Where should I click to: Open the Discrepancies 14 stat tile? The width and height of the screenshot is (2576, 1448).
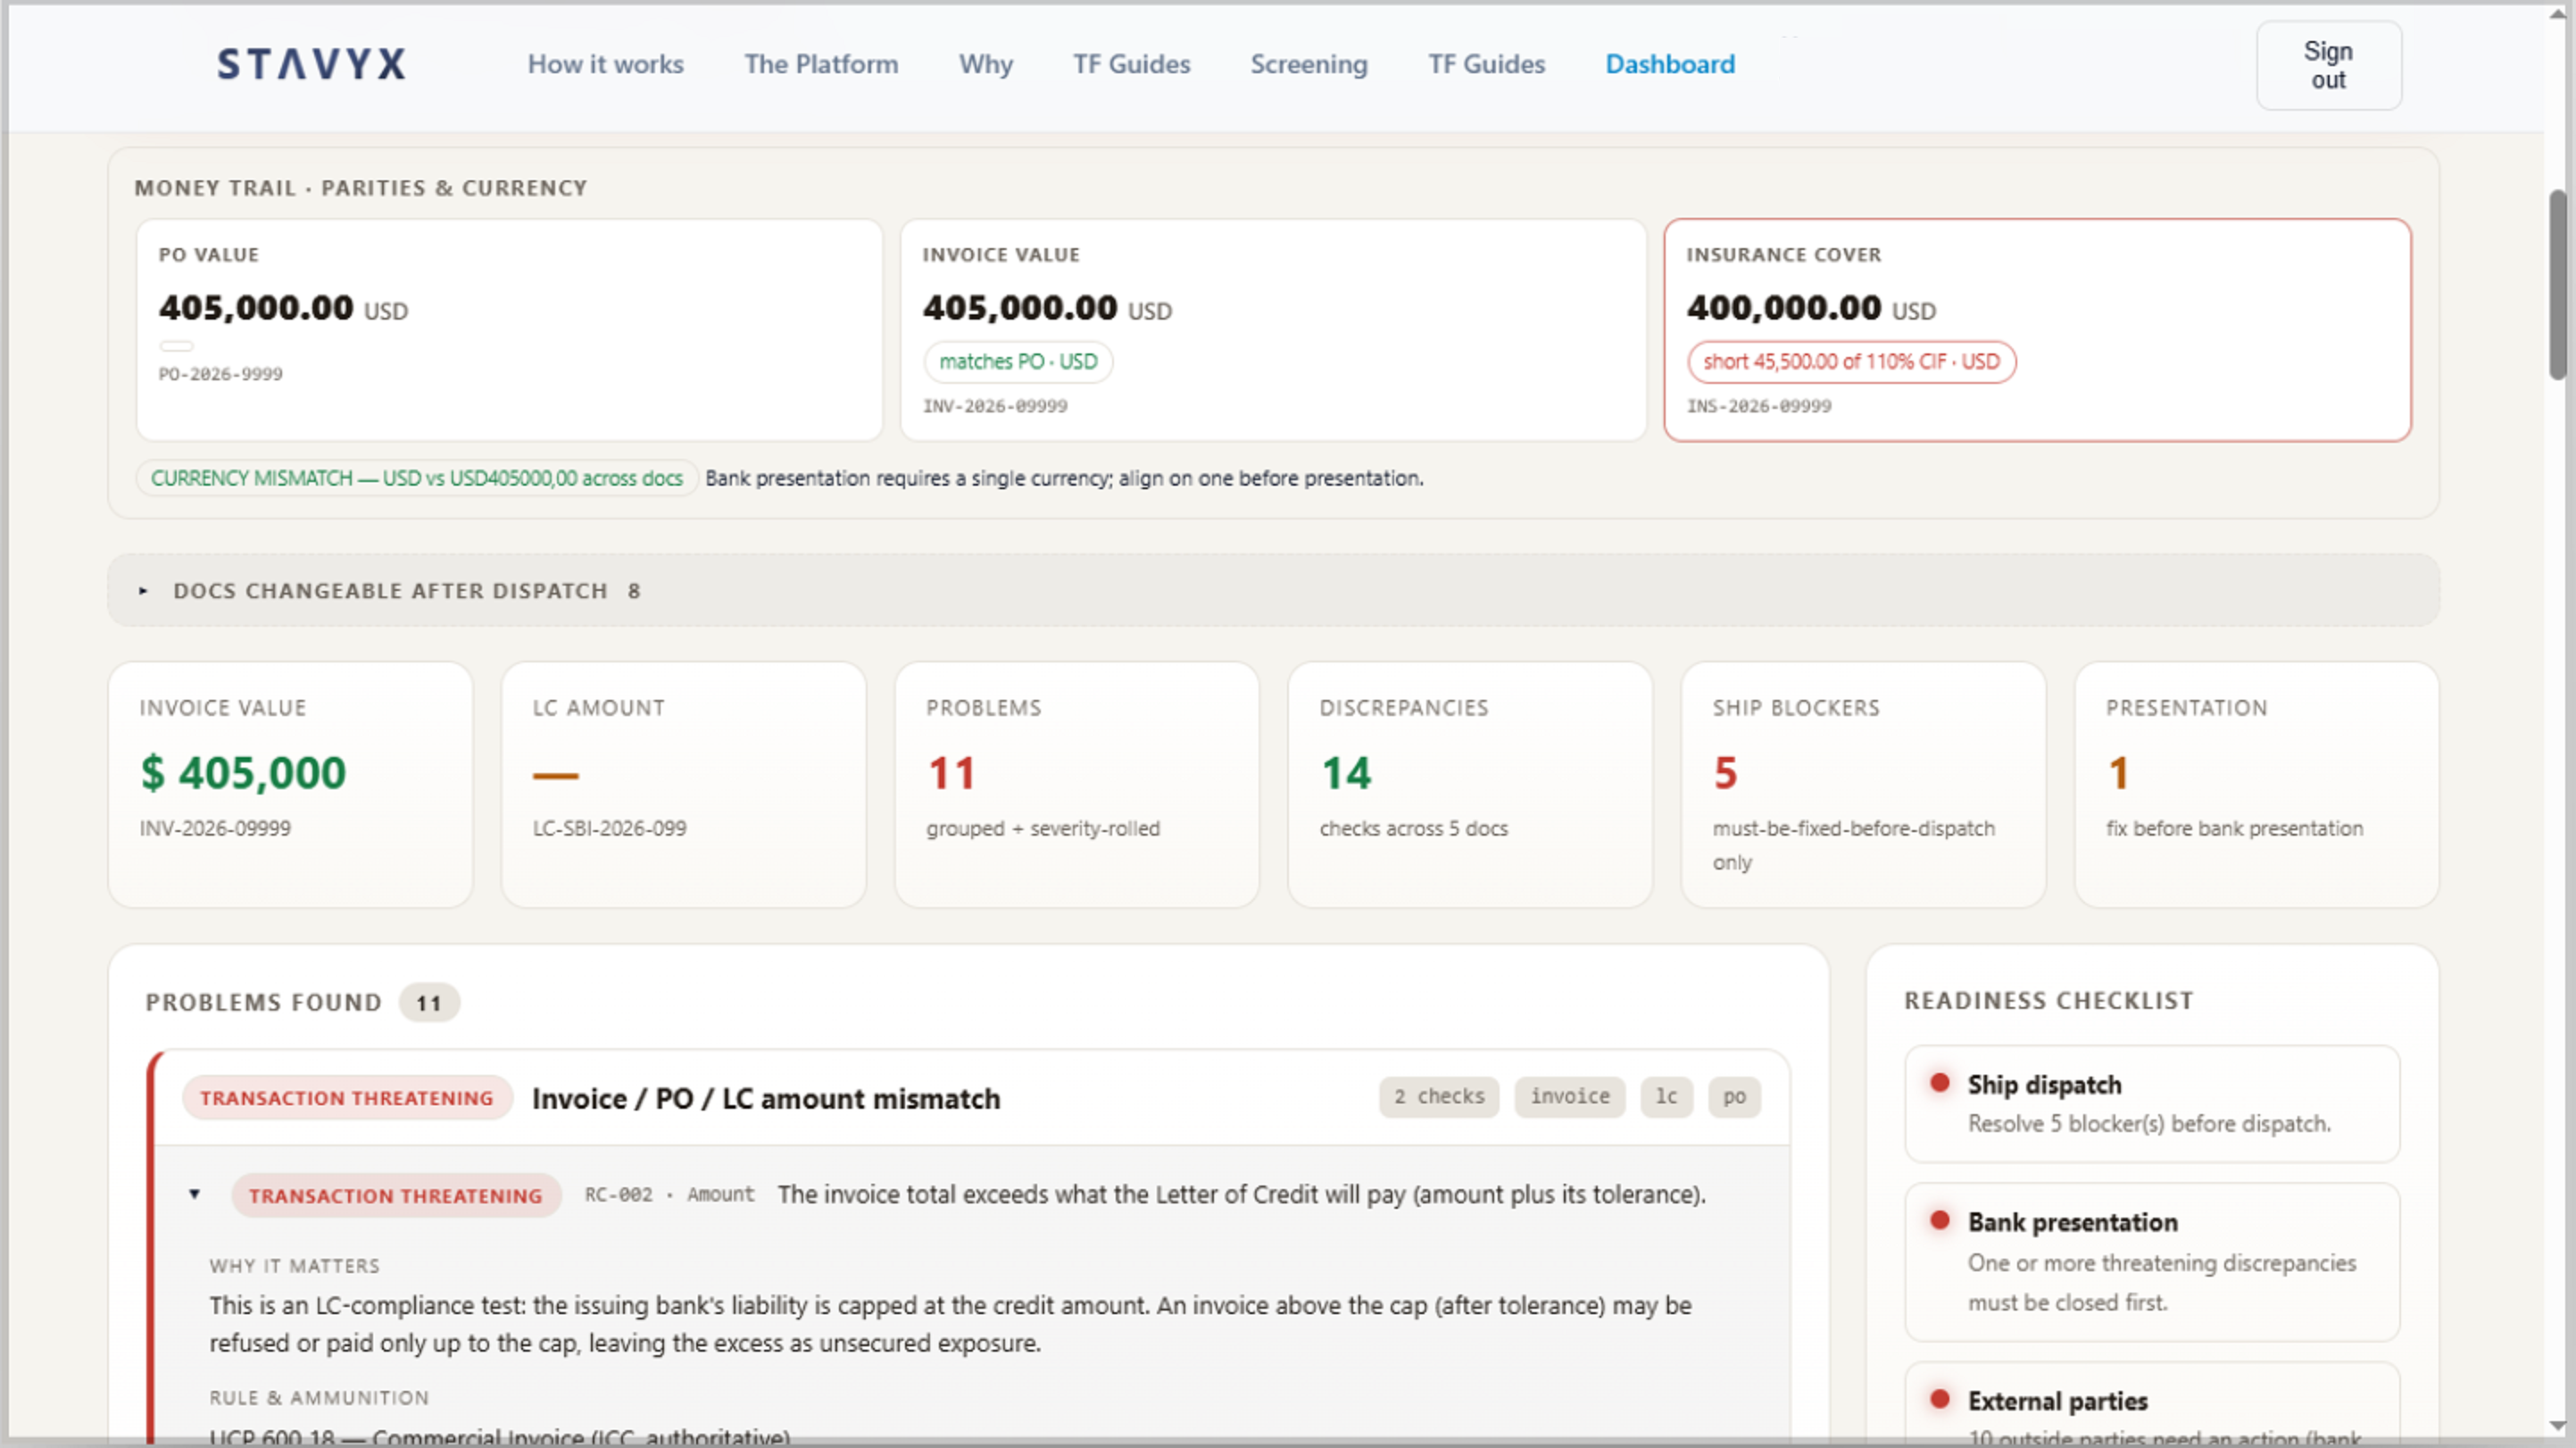[x=1470, y=785]
